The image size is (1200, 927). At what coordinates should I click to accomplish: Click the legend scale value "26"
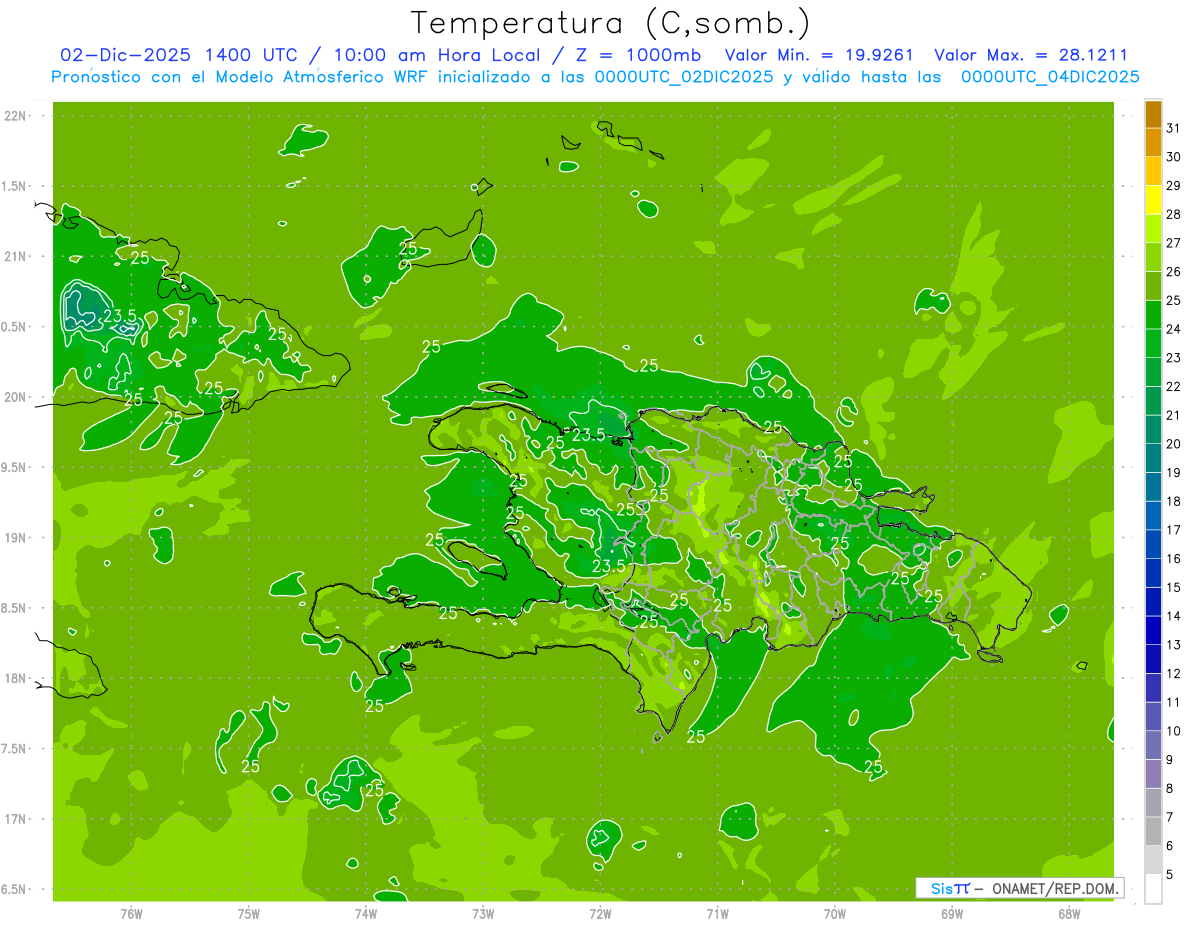1174,271
